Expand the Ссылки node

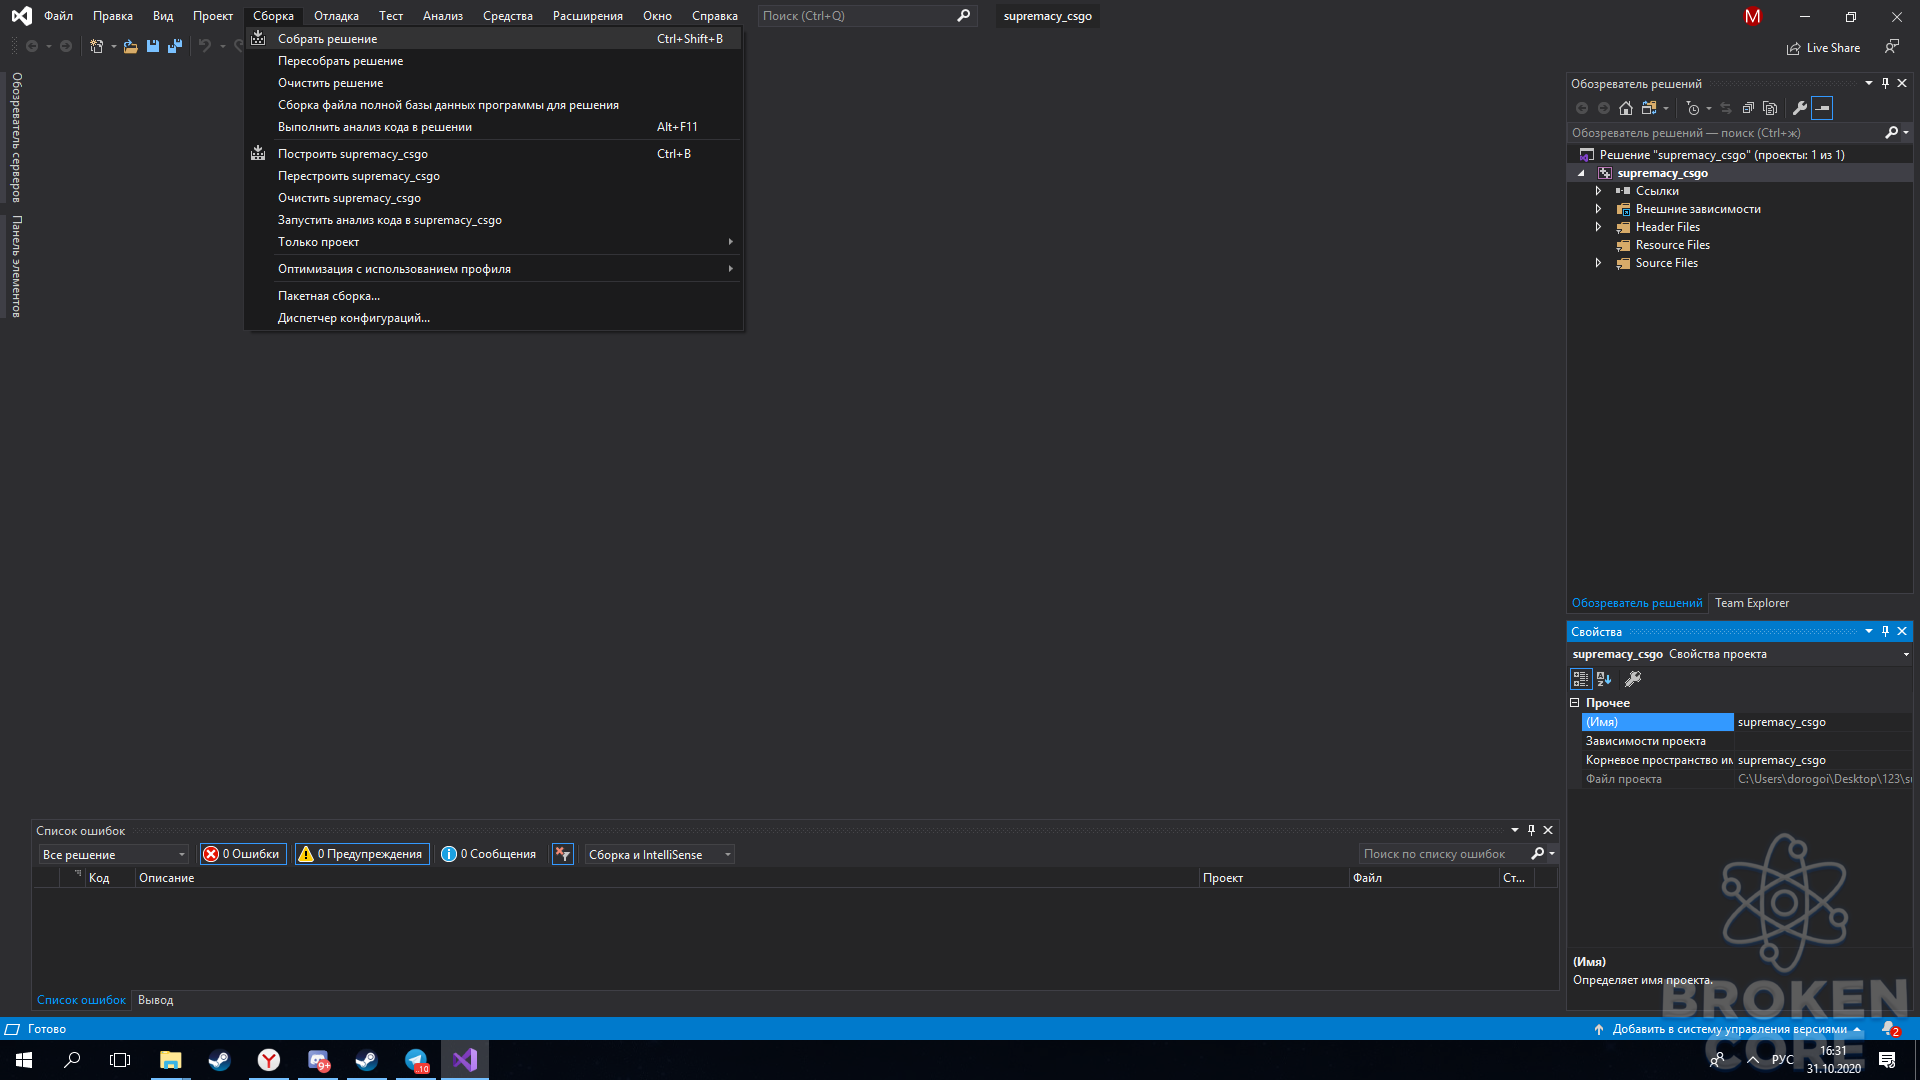tap(1598, 191)
